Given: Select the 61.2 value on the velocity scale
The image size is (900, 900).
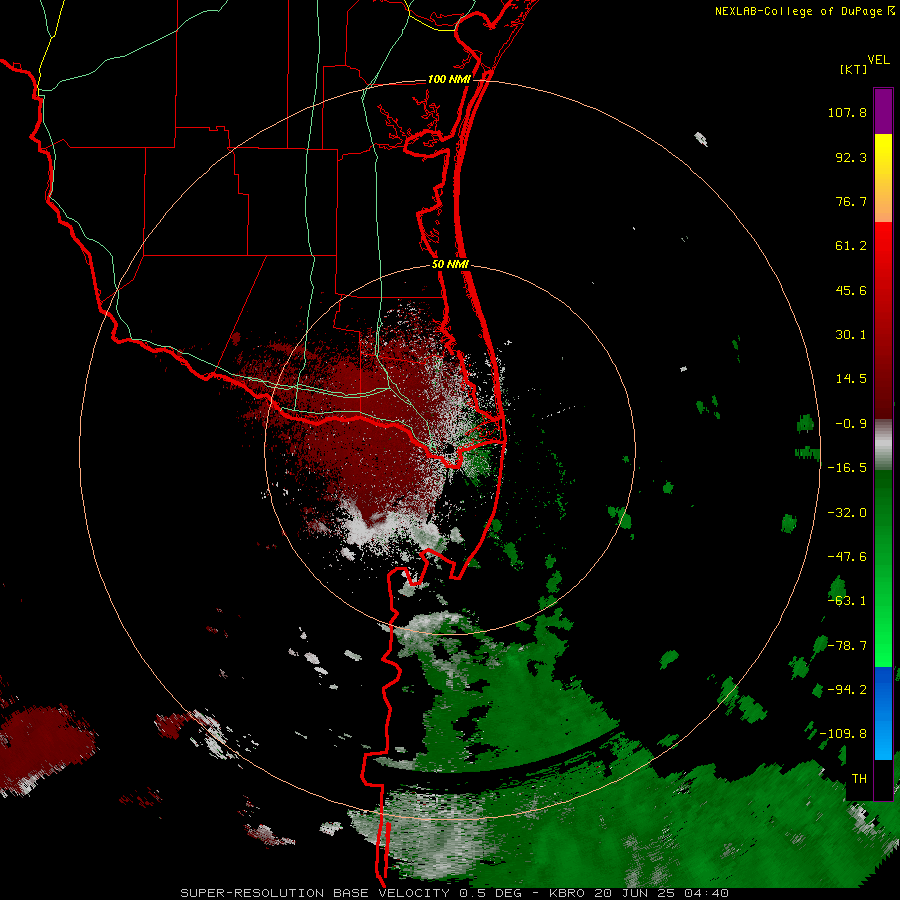Looking at the screenshot, I should point(851,246).
